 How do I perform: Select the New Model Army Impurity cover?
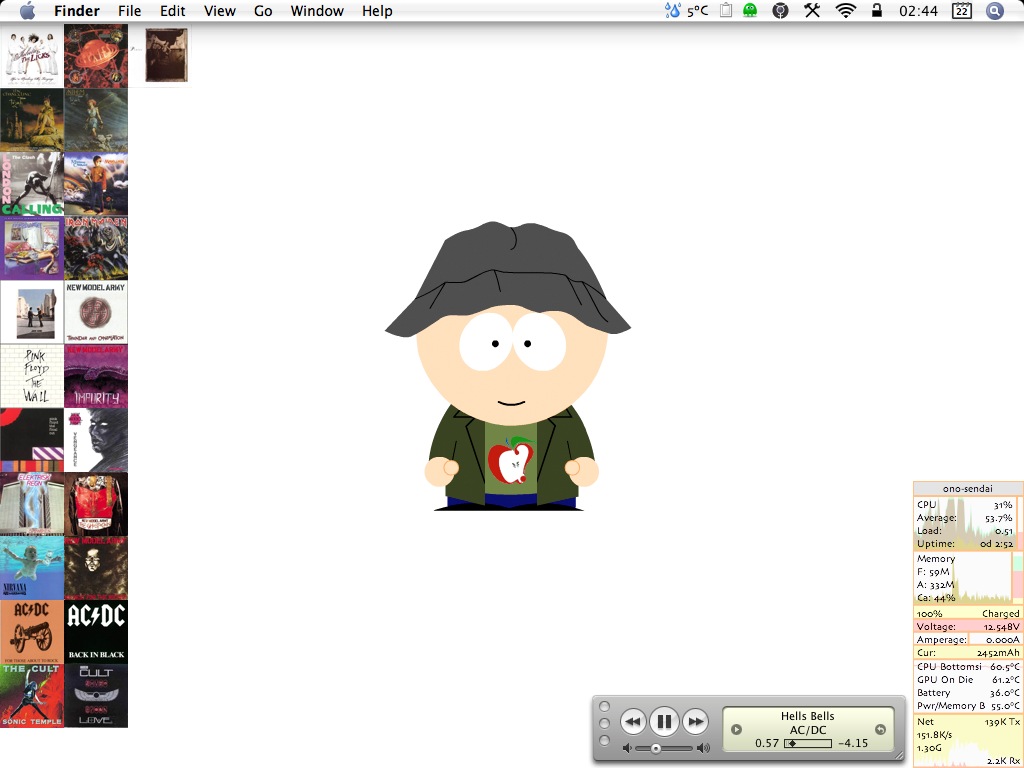click(x=96, y=377)
